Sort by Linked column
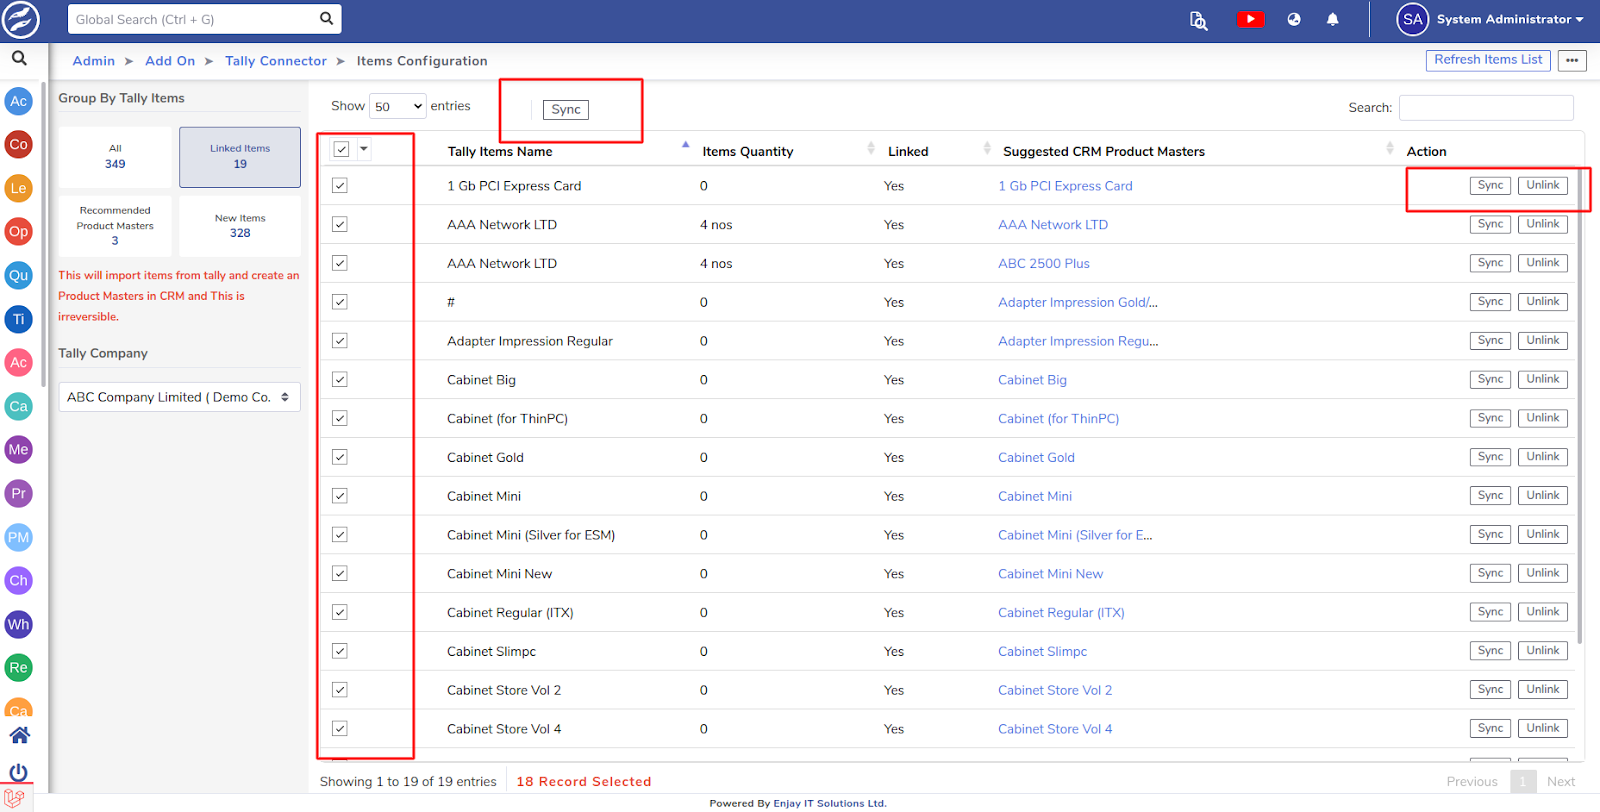This screenshot has width=1600, height=812. (908, 151)
